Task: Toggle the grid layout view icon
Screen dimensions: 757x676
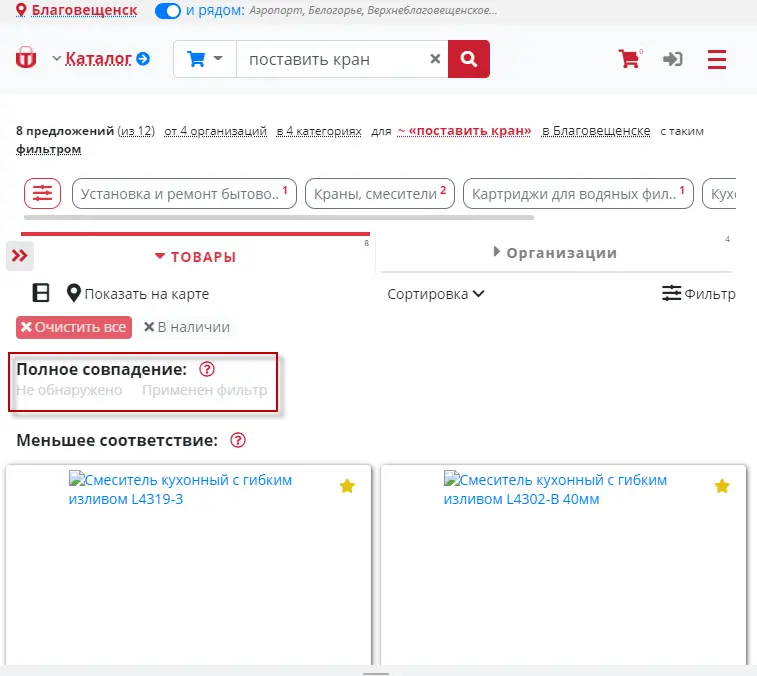Action: [x=41, y=293]
